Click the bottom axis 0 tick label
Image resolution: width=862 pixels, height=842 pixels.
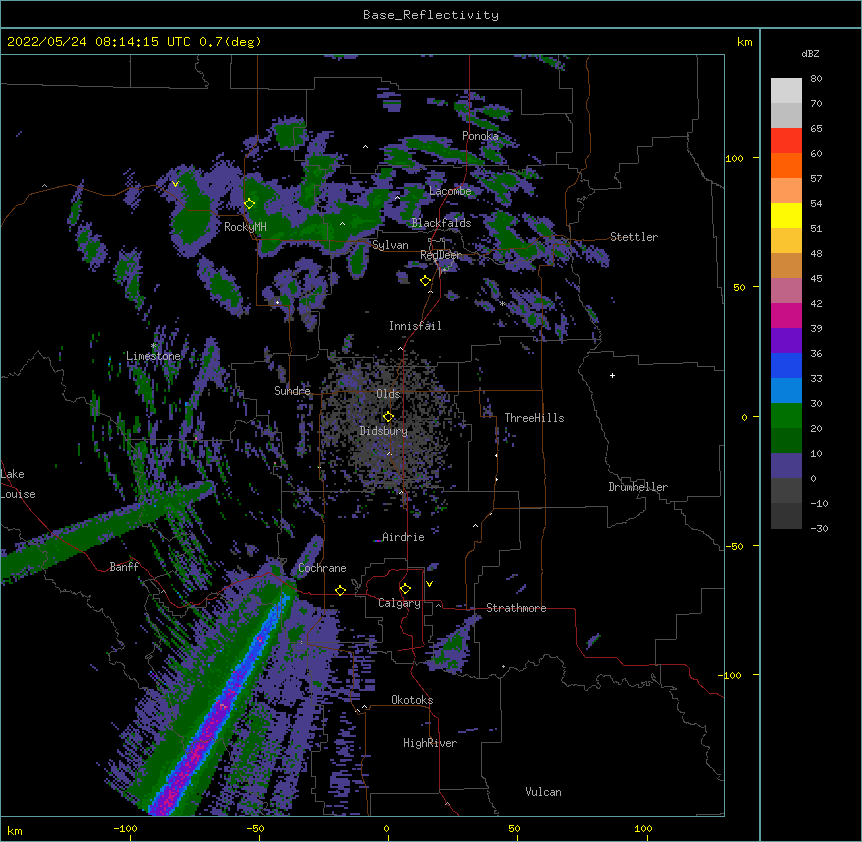(x=386, y=828)
